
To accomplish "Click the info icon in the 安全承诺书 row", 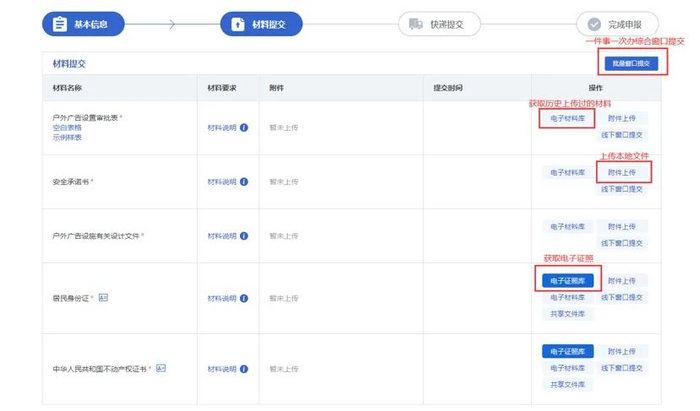I will tap(244, 182).
